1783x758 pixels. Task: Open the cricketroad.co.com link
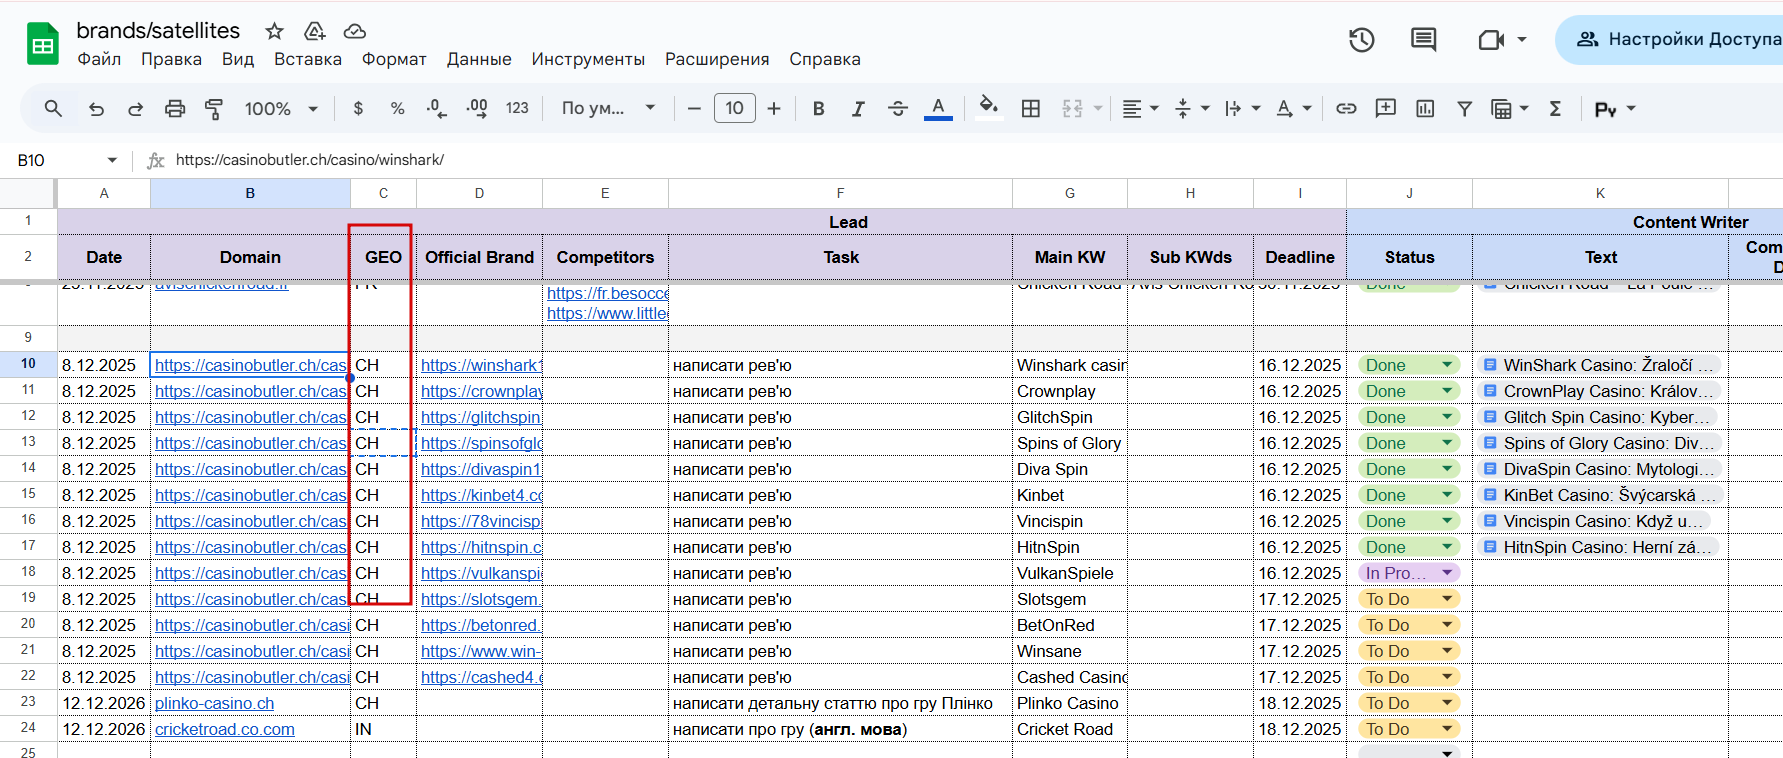(224, 729)
